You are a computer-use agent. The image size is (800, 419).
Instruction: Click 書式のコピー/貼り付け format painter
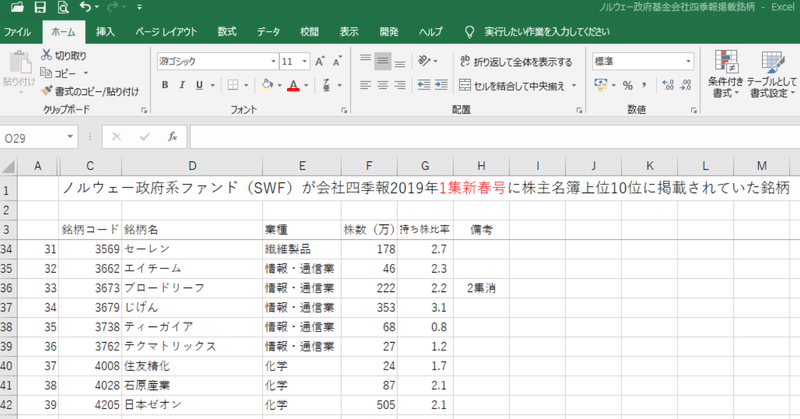(x=90, y=91)
